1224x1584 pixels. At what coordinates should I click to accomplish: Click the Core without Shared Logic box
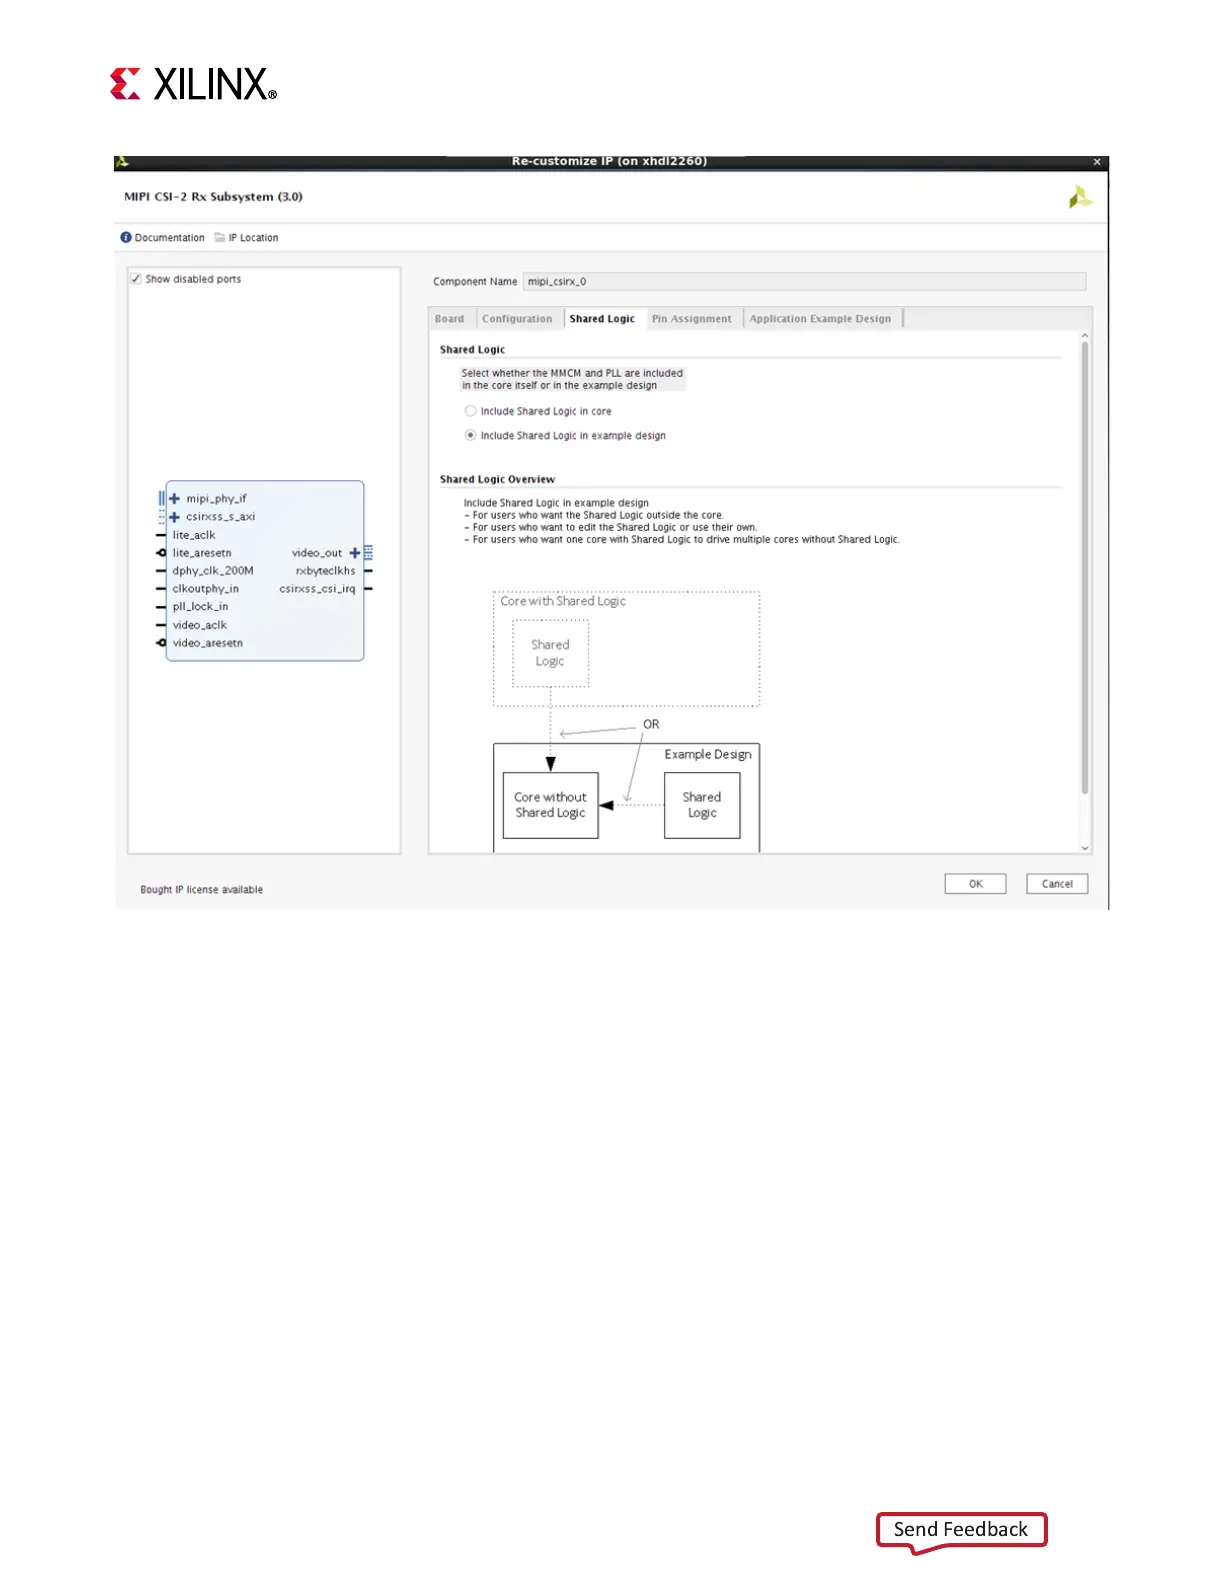(x=550, y=805)
